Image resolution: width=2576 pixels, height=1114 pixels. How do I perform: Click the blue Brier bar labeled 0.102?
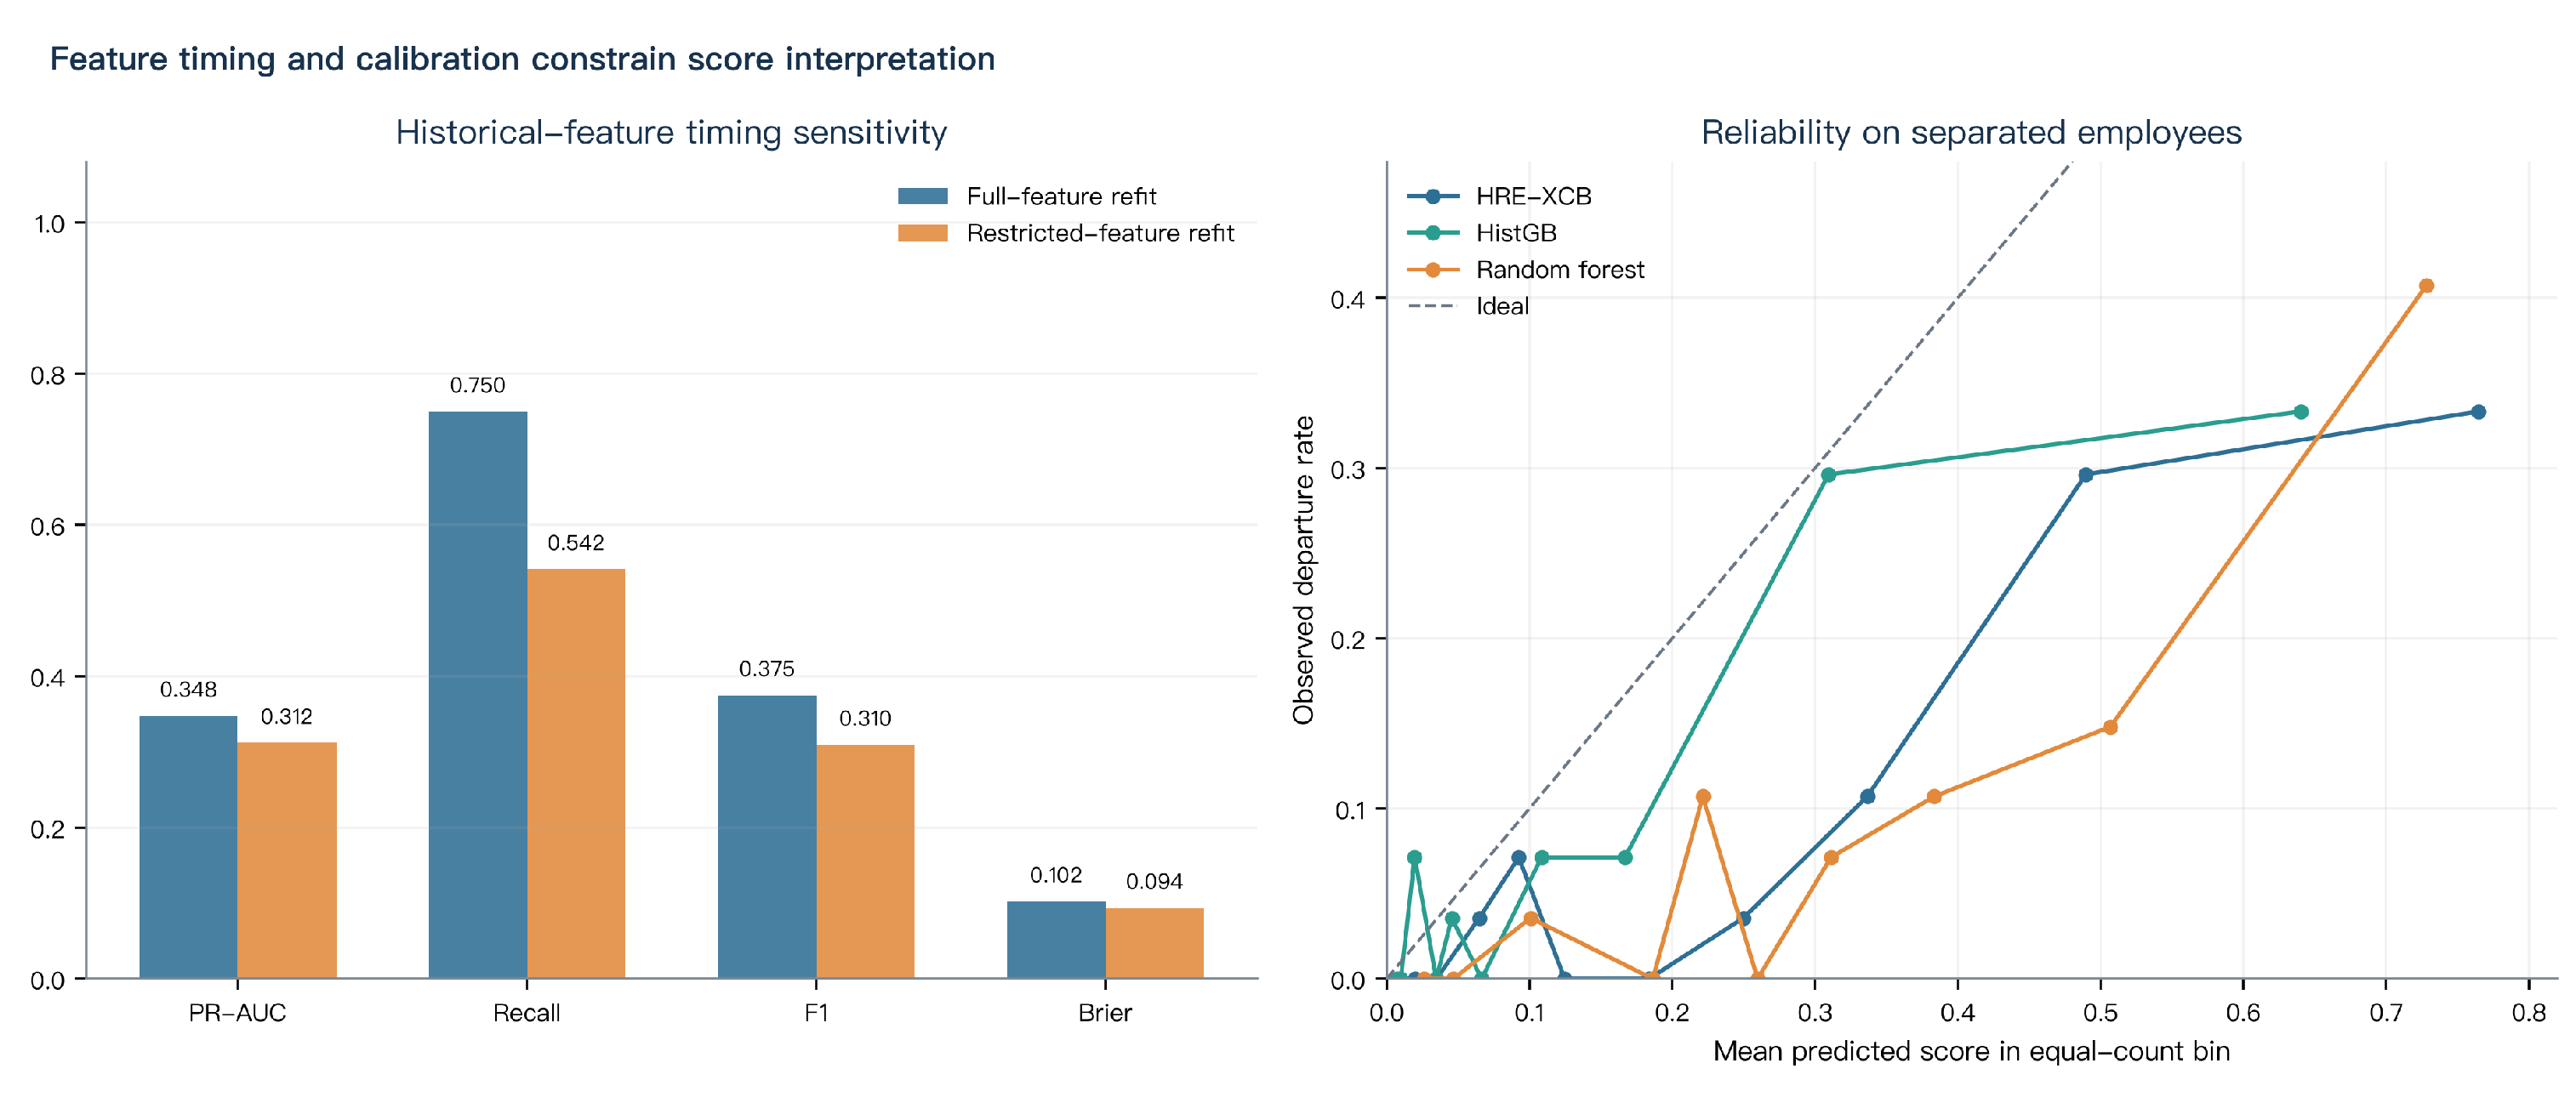tap(1056, 940)
